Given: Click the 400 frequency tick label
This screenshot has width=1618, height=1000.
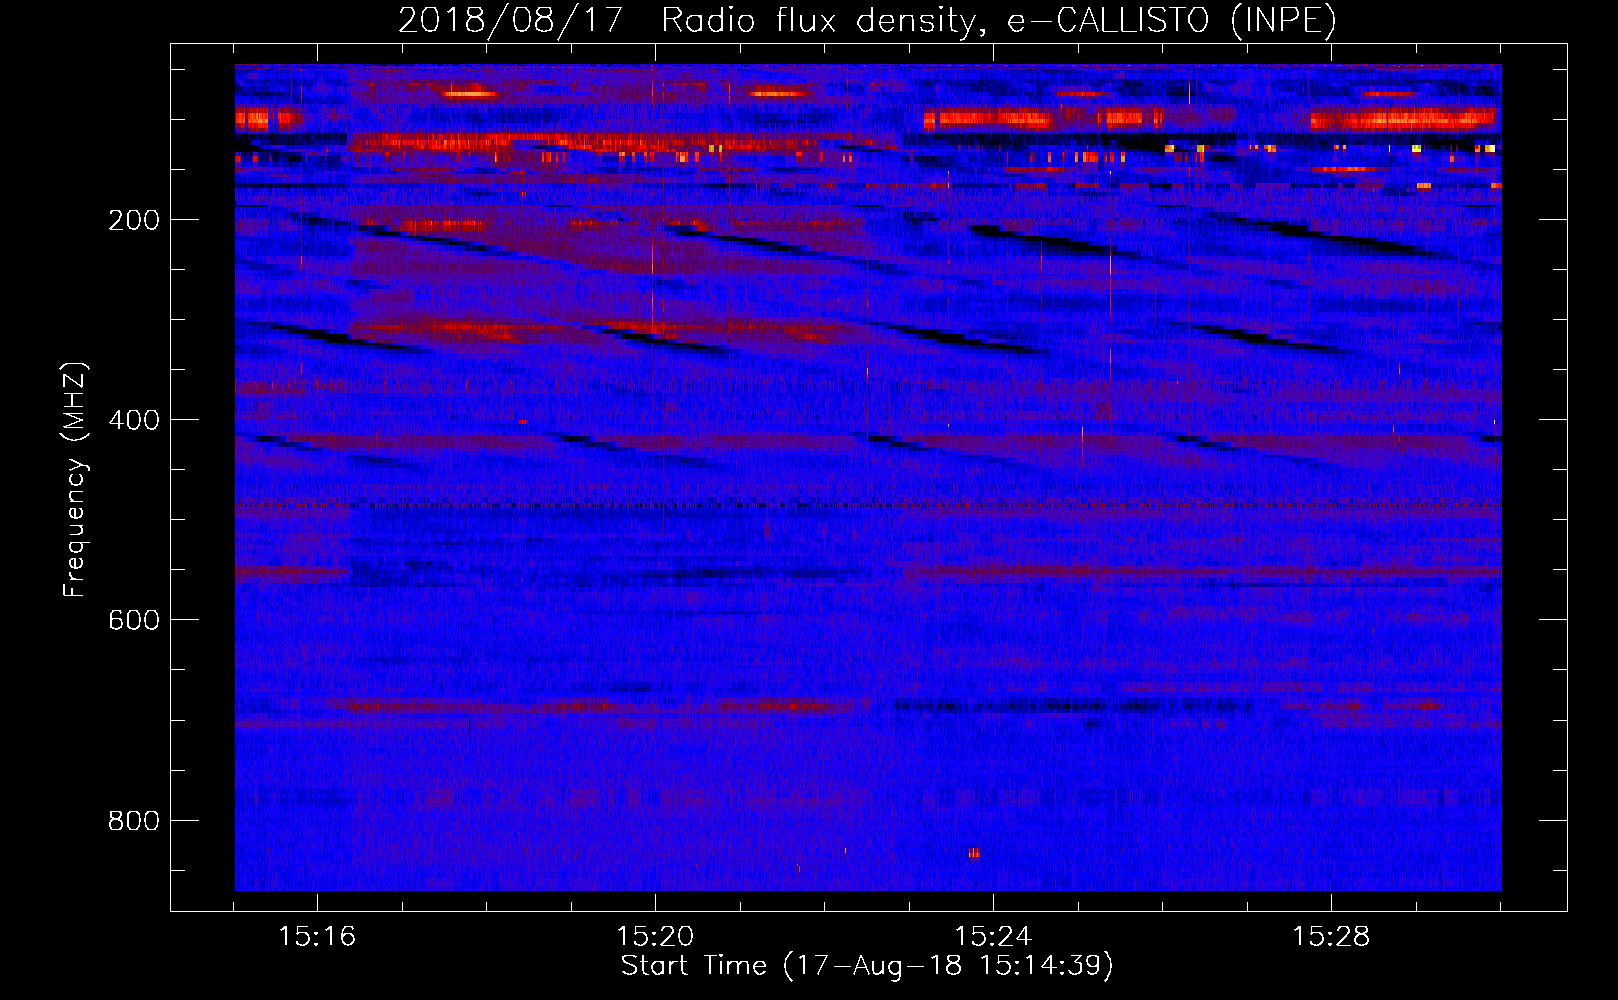Looking at the screenshot, I should coord(134,420).
